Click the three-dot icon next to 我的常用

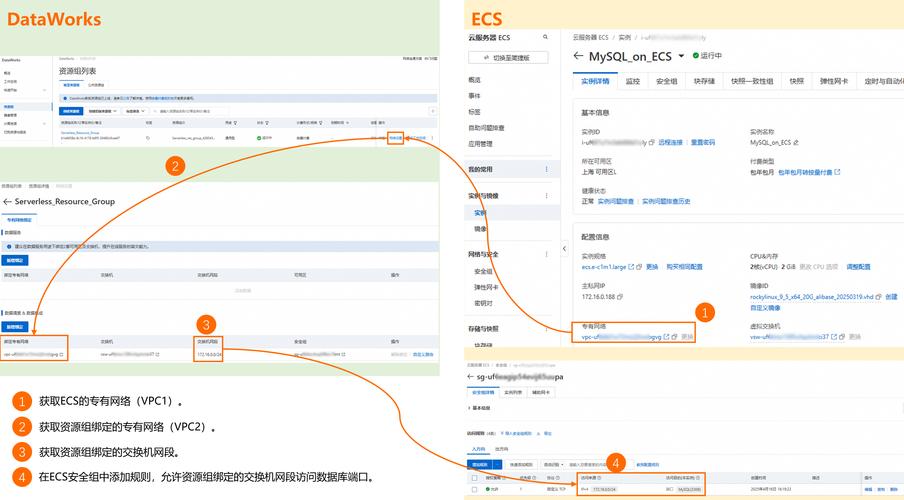click(546, 170)
